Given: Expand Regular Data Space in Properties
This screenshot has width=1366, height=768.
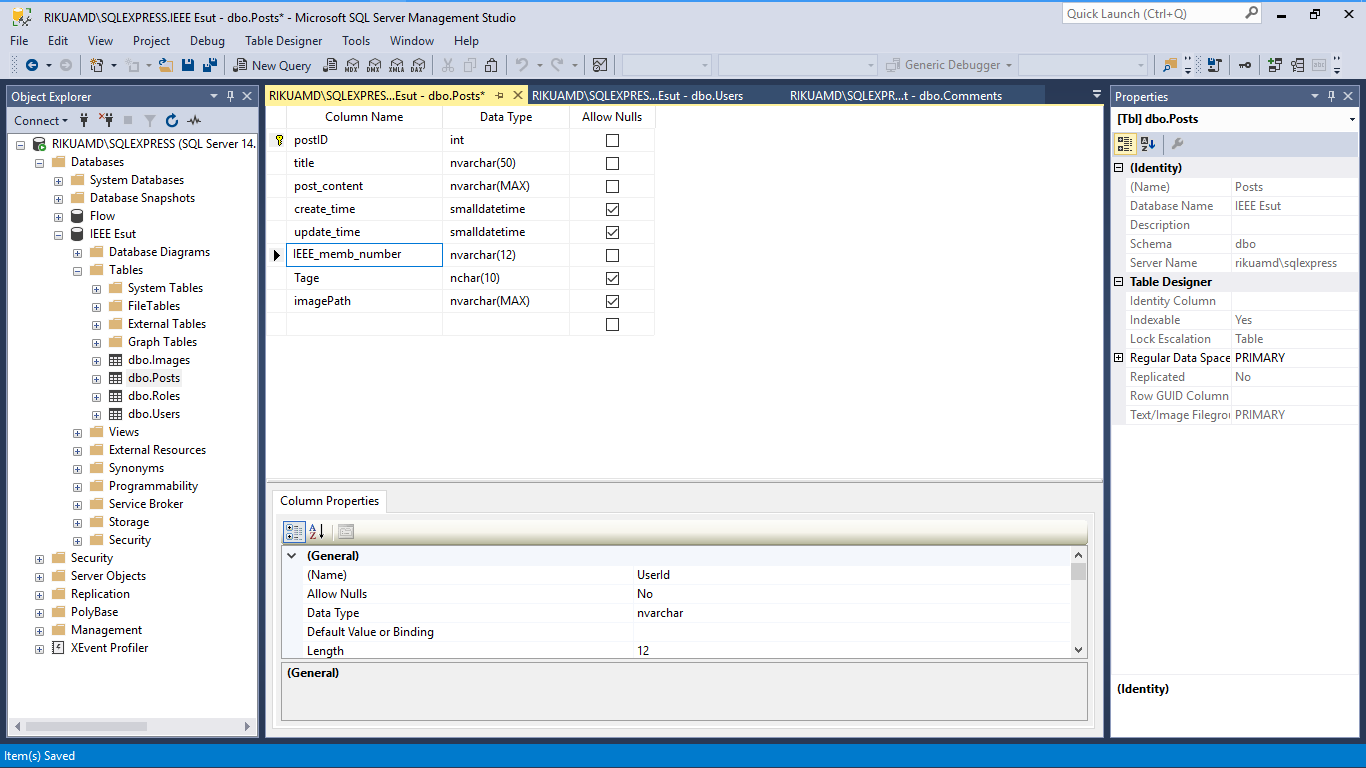Looking at the screenshot, I should tap(1119, 358).
